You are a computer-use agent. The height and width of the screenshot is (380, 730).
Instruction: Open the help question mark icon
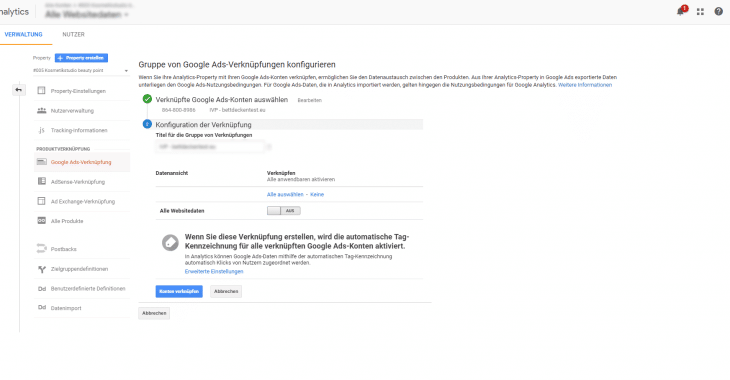(718, 12)
